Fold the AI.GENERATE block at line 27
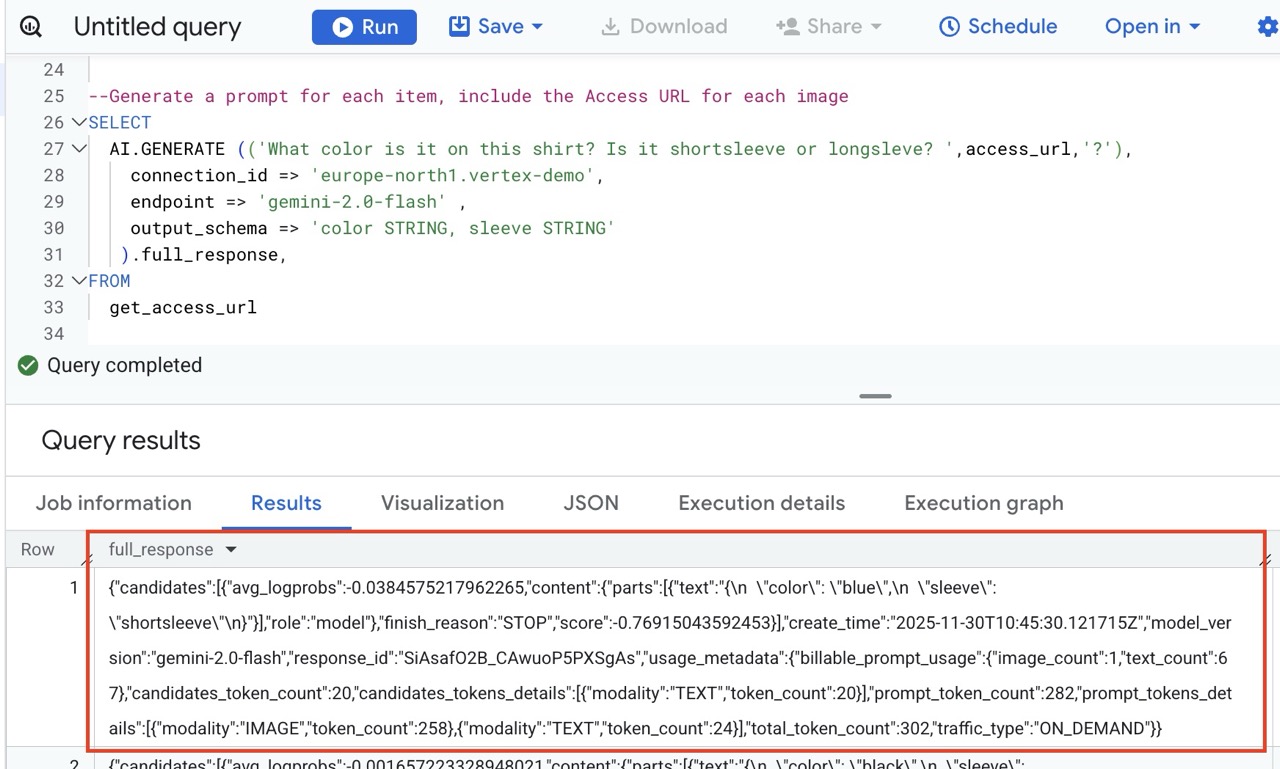This screenshot has height=769, width=1280. click(79, 149)
